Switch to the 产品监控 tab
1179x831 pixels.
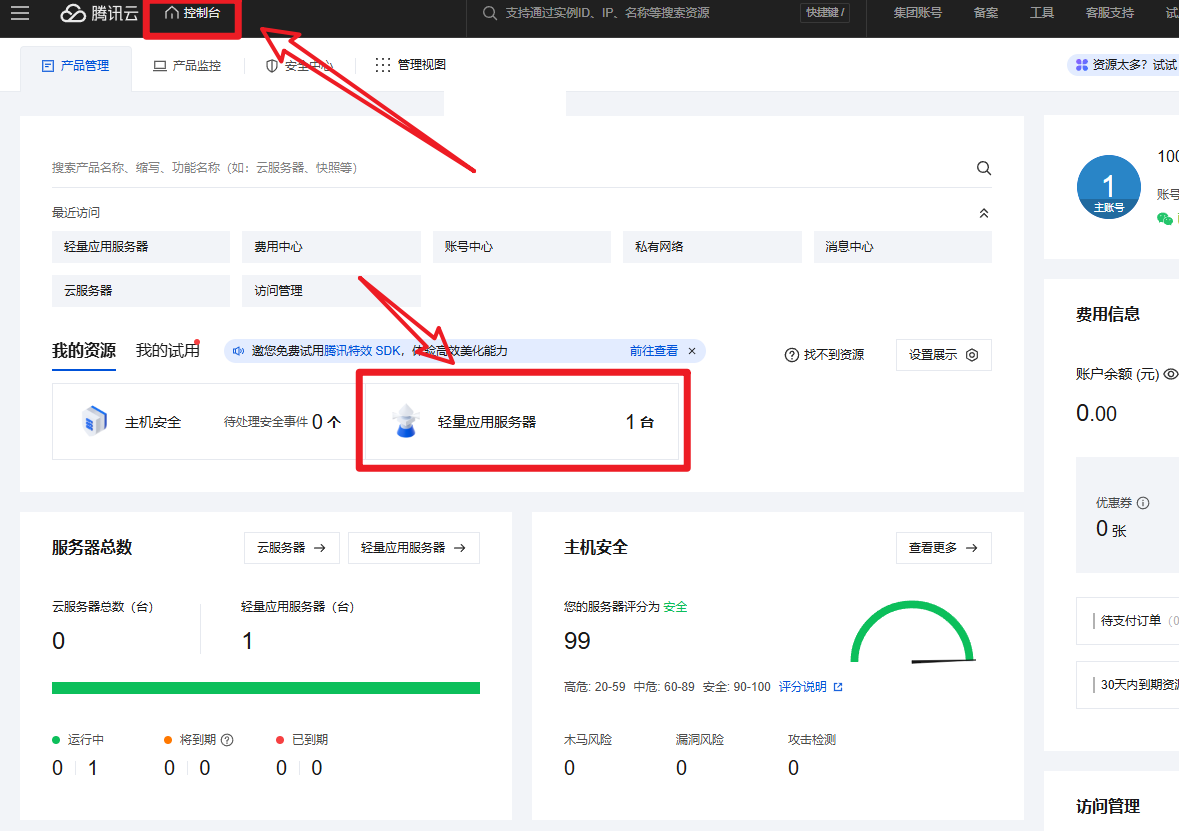[187, 66]
